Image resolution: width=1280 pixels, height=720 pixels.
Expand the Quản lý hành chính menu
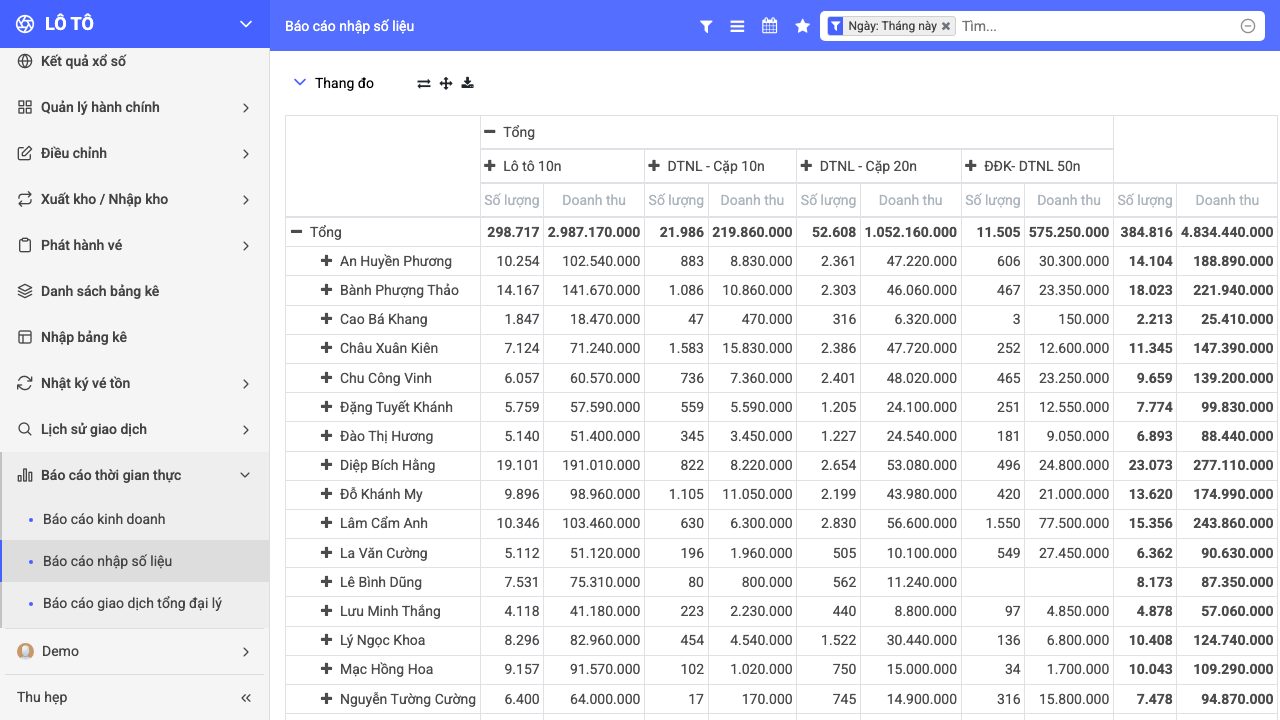coord(135,107)
